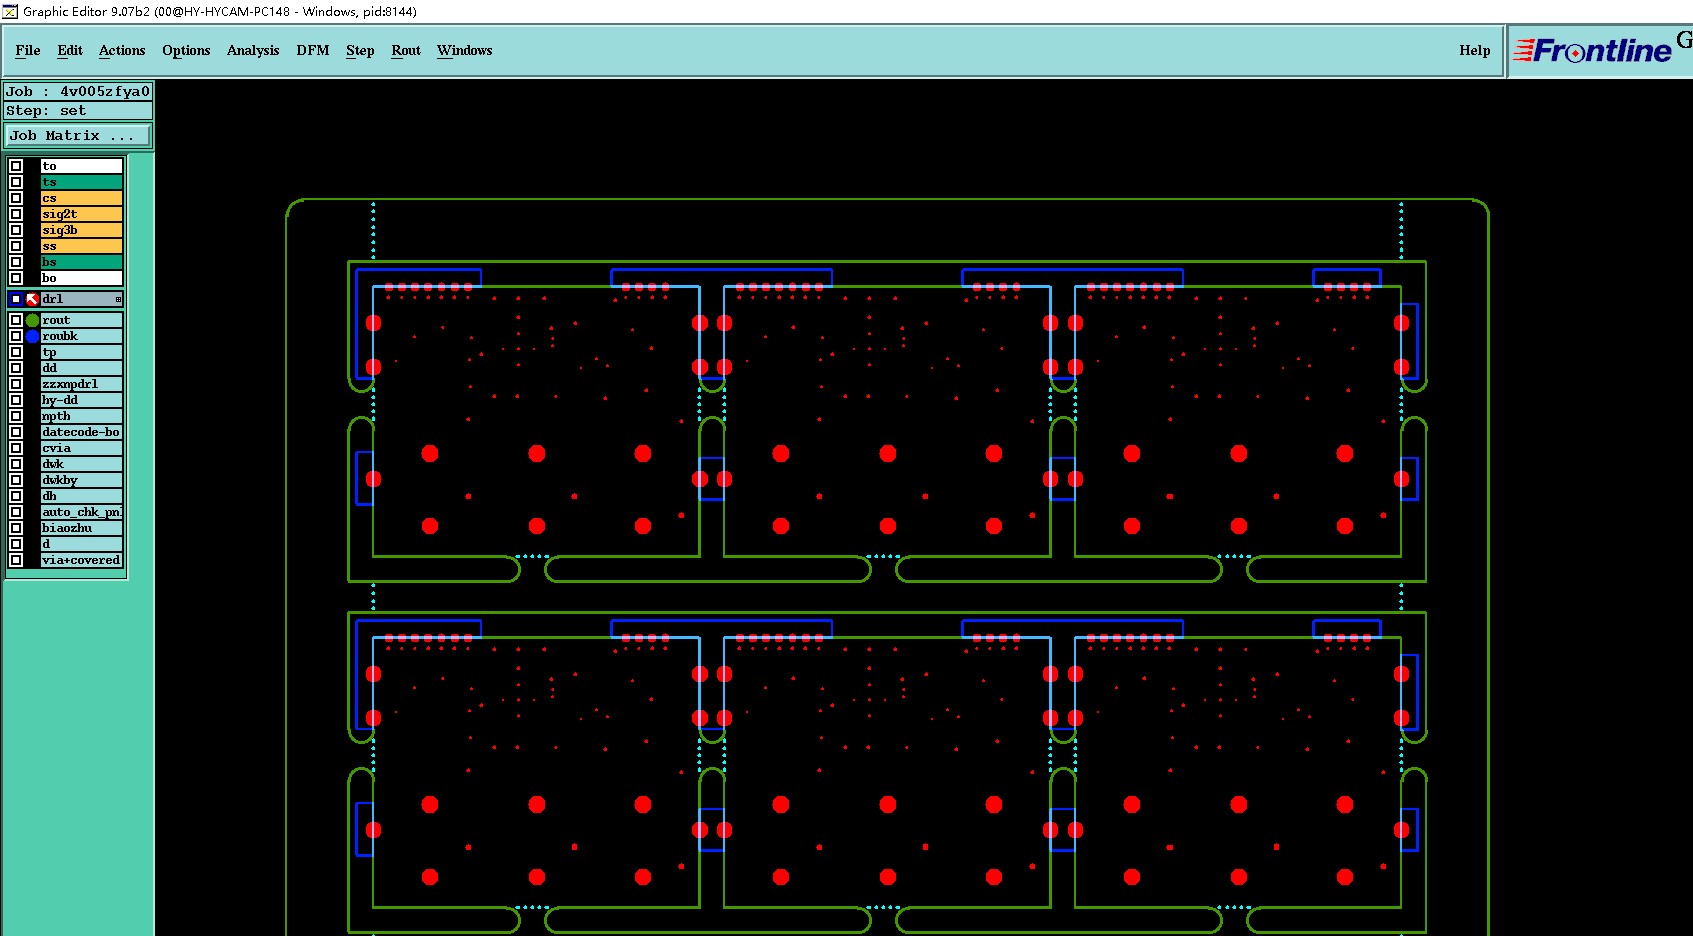Select the layer named cvia

81,448
